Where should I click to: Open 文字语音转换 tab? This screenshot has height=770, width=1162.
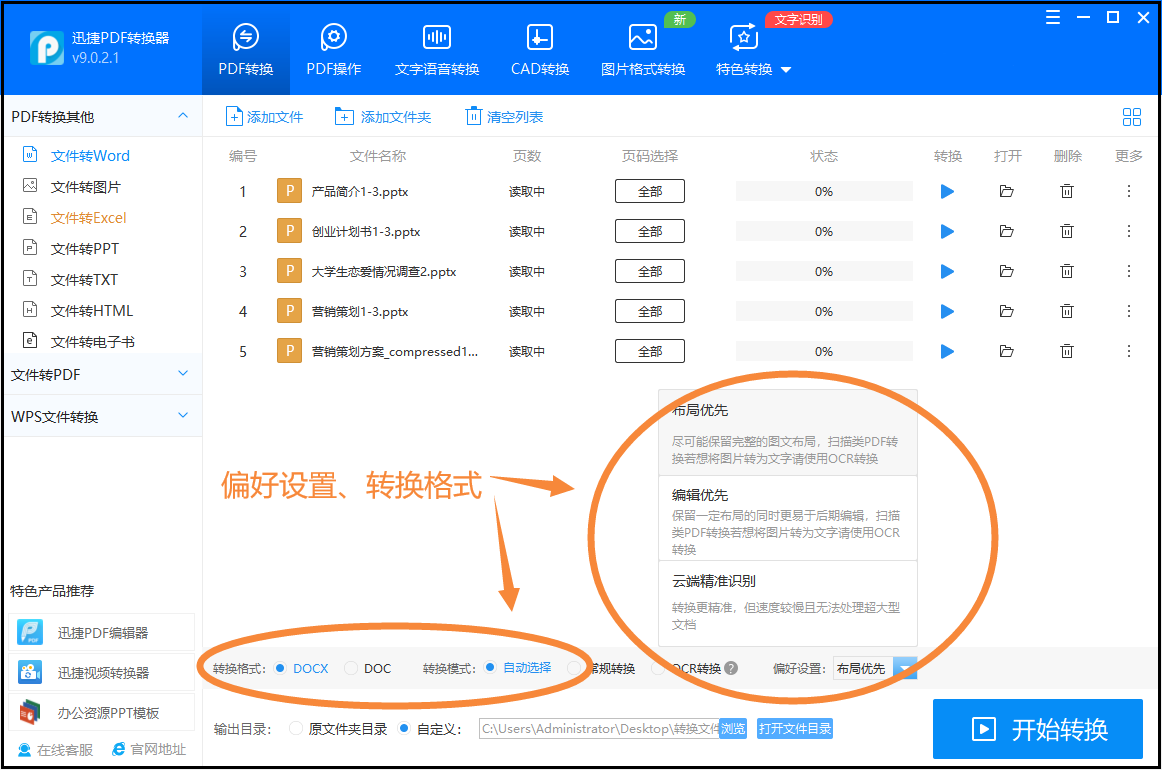pyautogui.click(x=436, y=50)
